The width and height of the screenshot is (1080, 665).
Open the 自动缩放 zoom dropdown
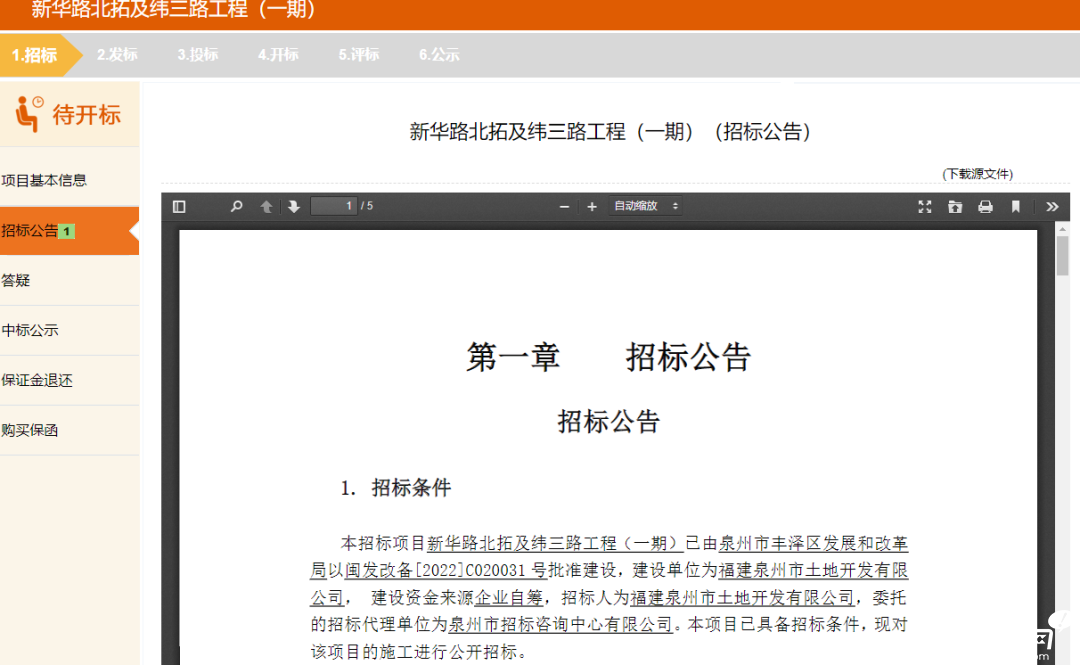[x=646, y=206]
